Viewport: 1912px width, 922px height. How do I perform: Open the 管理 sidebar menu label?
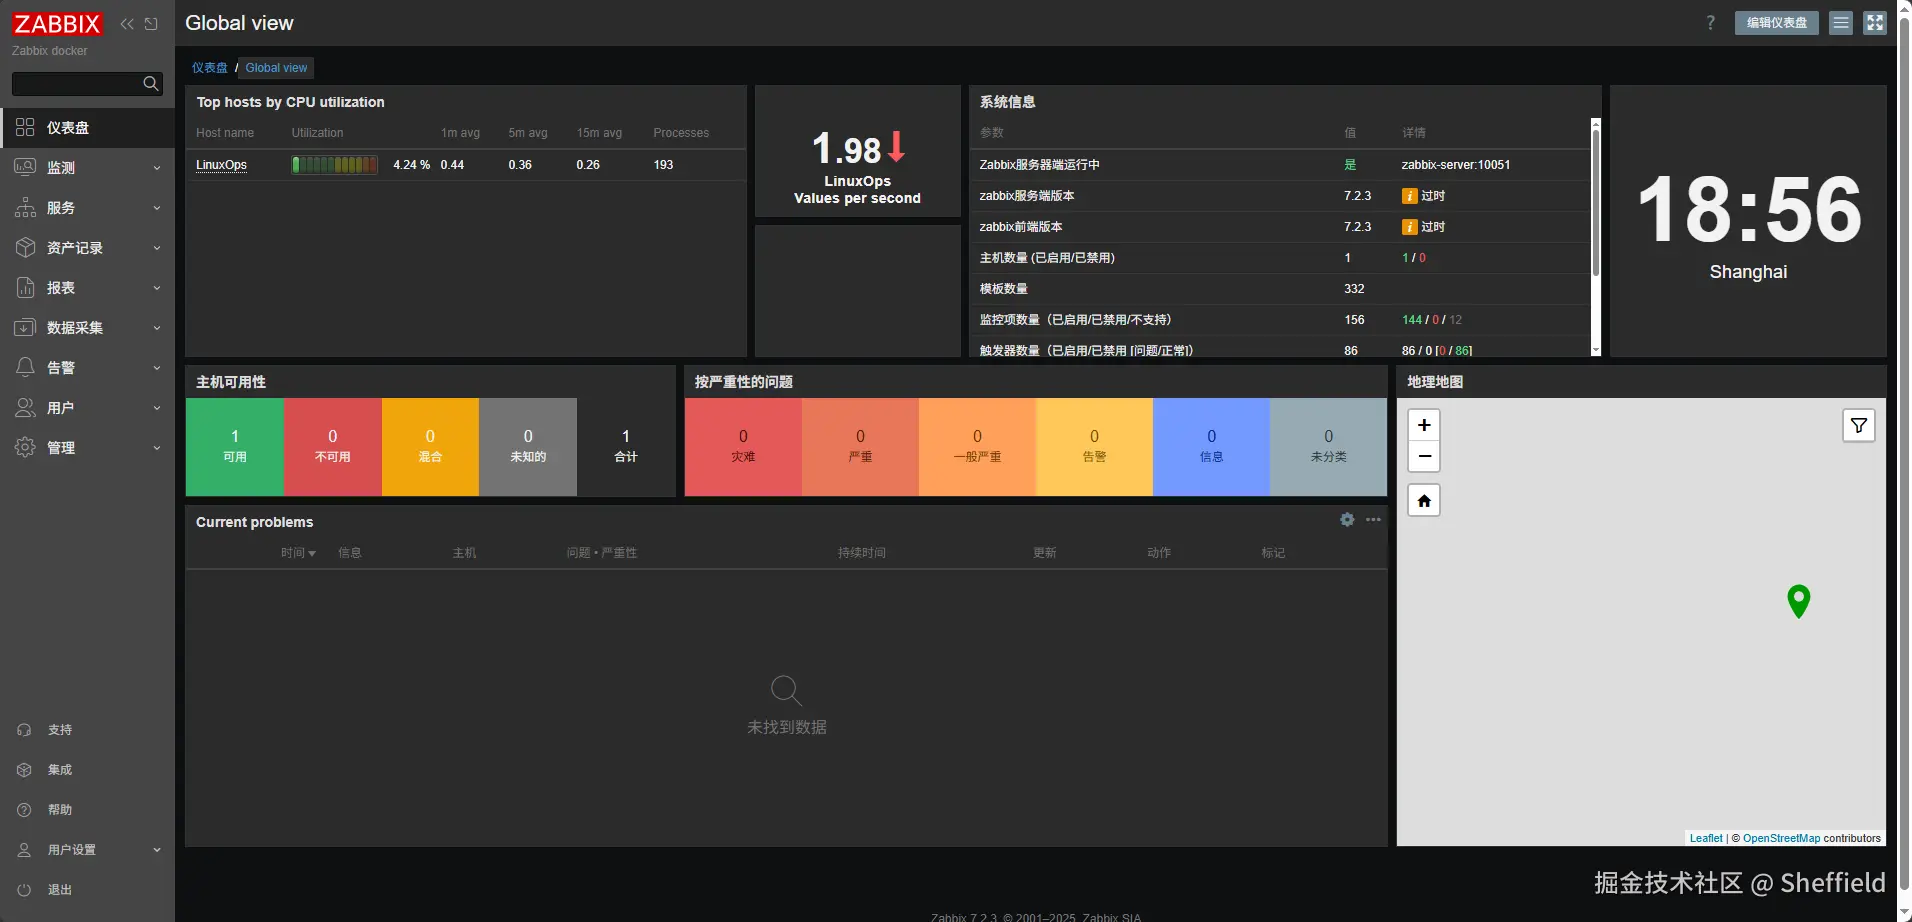61,448
